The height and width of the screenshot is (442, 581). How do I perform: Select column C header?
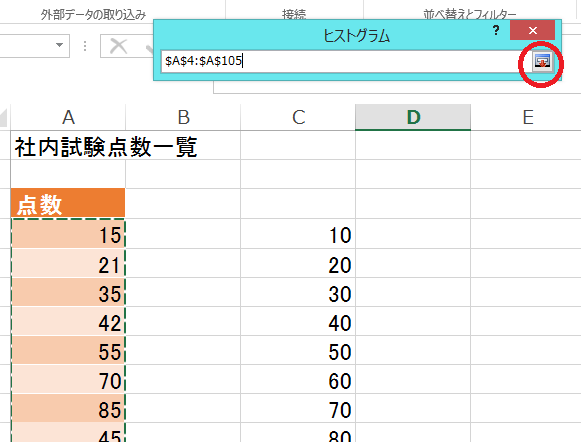[x=298, y=117]
